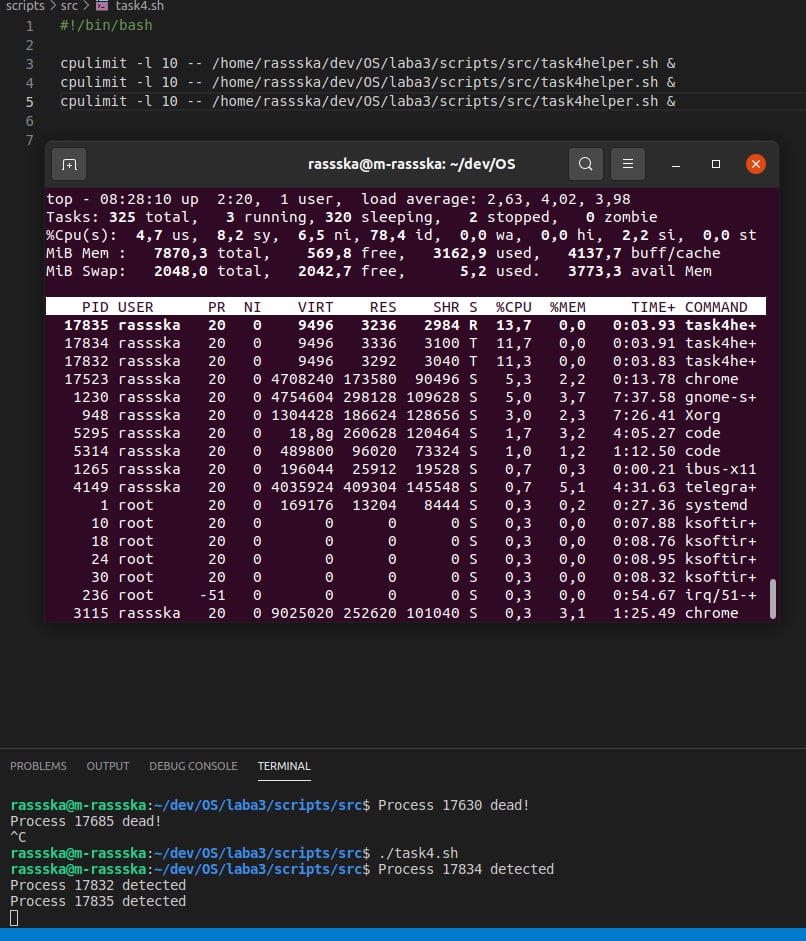806x941 pixels.
Task: Click the '3773,3 avail Mem' value
Action: (640, 271)
